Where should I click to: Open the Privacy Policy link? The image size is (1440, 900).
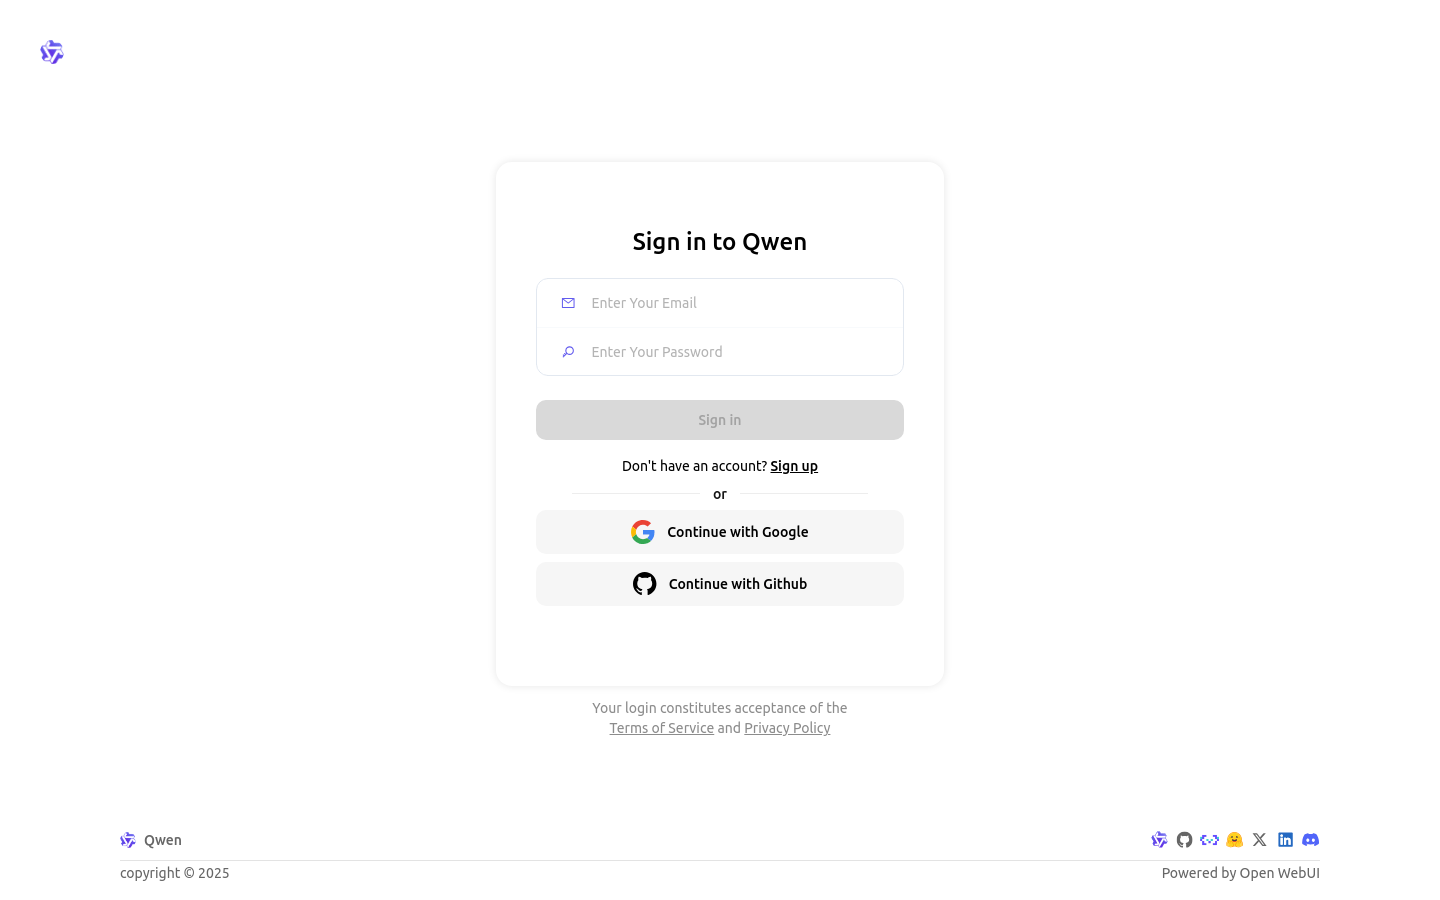(x=787, y=728)
